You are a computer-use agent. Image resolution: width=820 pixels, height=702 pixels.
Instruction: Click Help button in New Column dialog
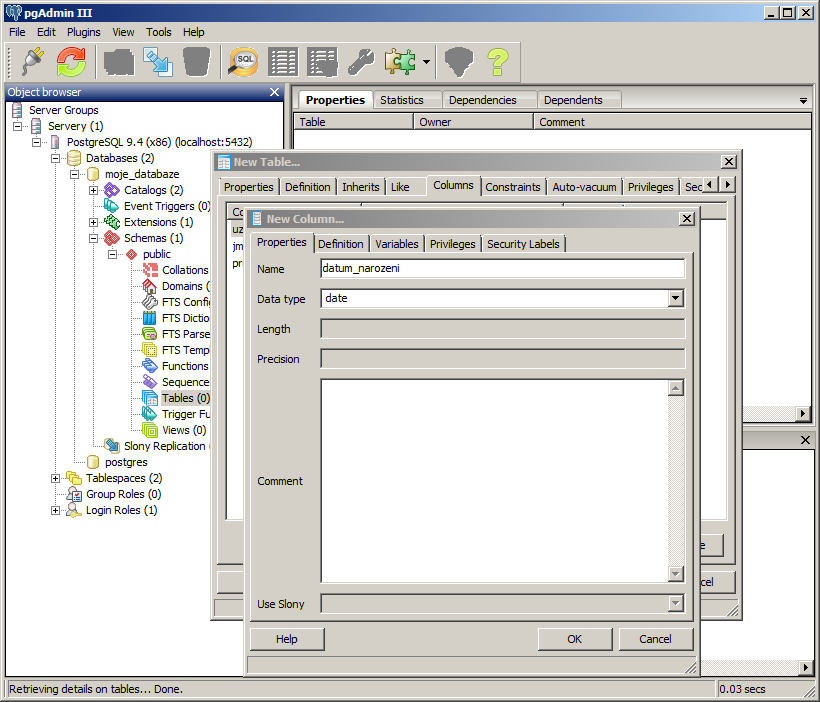[287, 639]
